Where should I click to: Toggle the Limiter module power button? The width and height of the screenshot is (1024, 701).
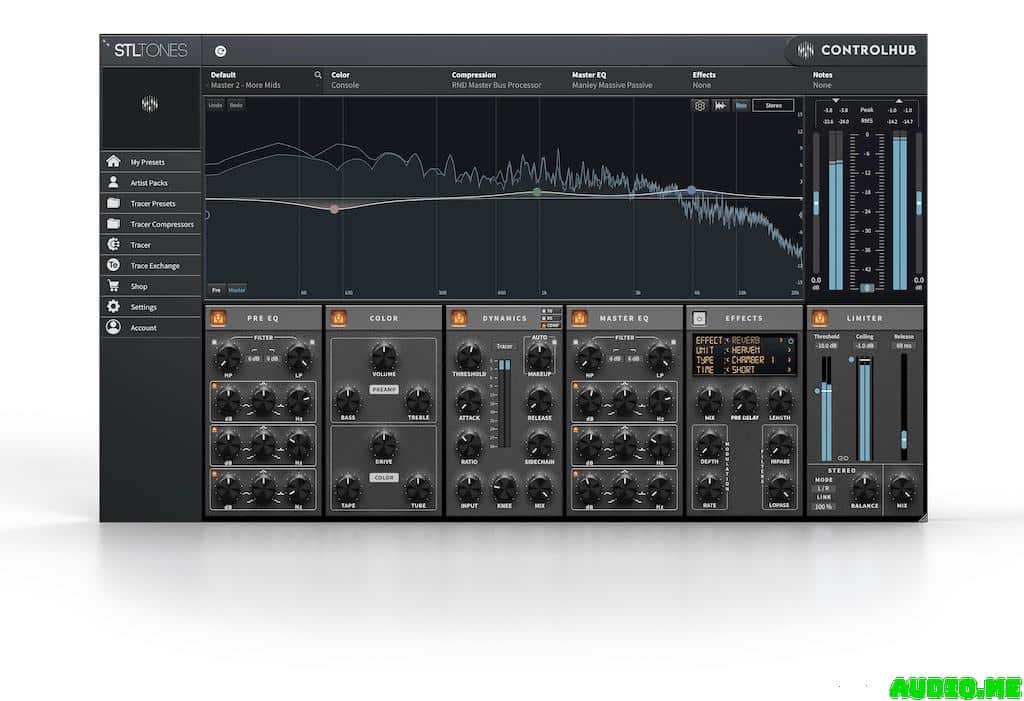tap(820, 318)
